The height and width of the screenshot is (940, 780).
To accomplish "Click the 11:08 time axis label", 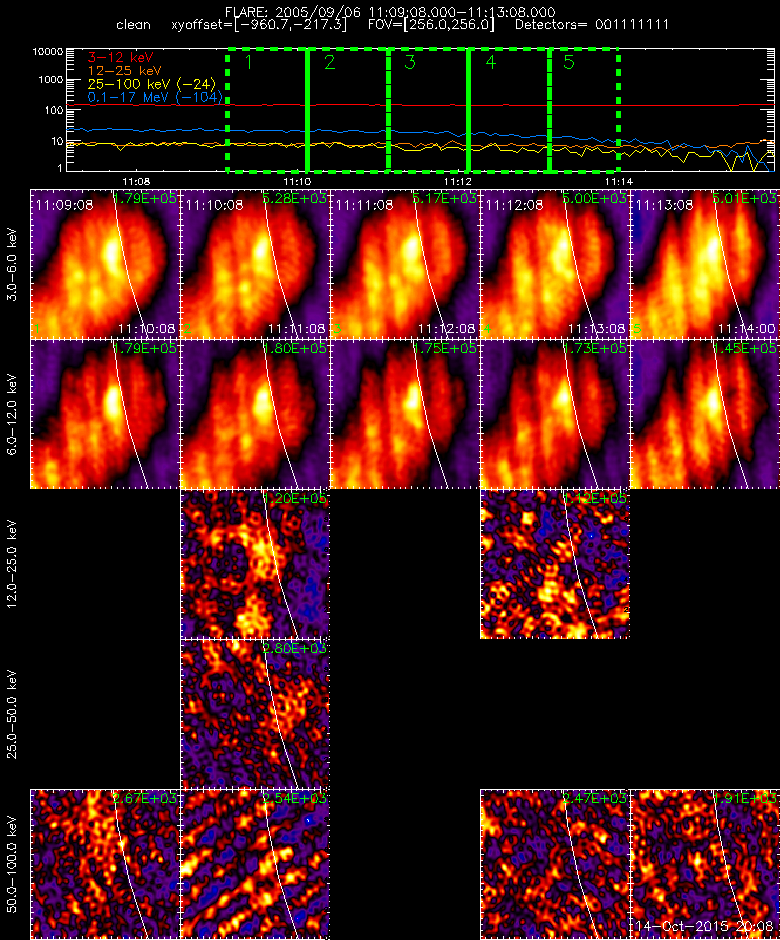I will click(136, 182).
